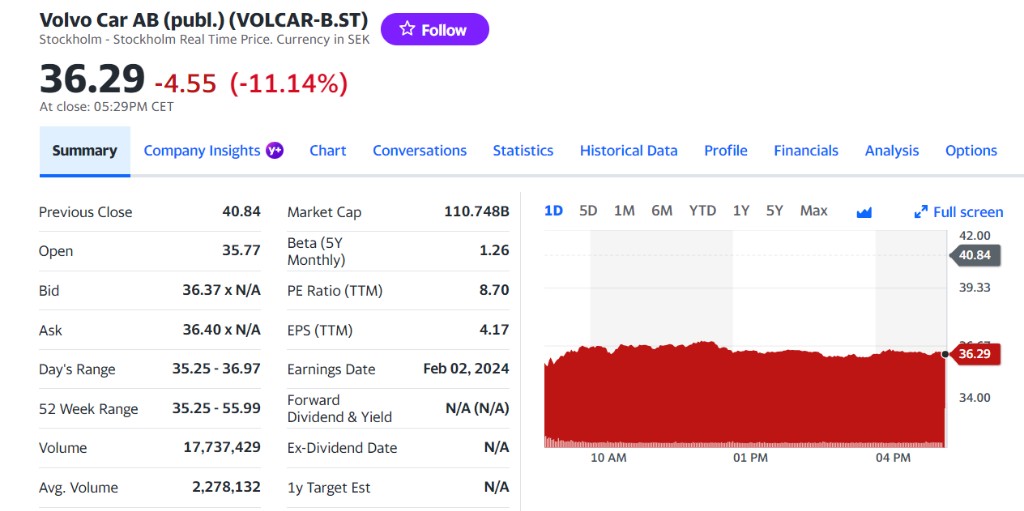The image size is (1024, 511).
Task: Set chart range to YTD
Action: 703,210
